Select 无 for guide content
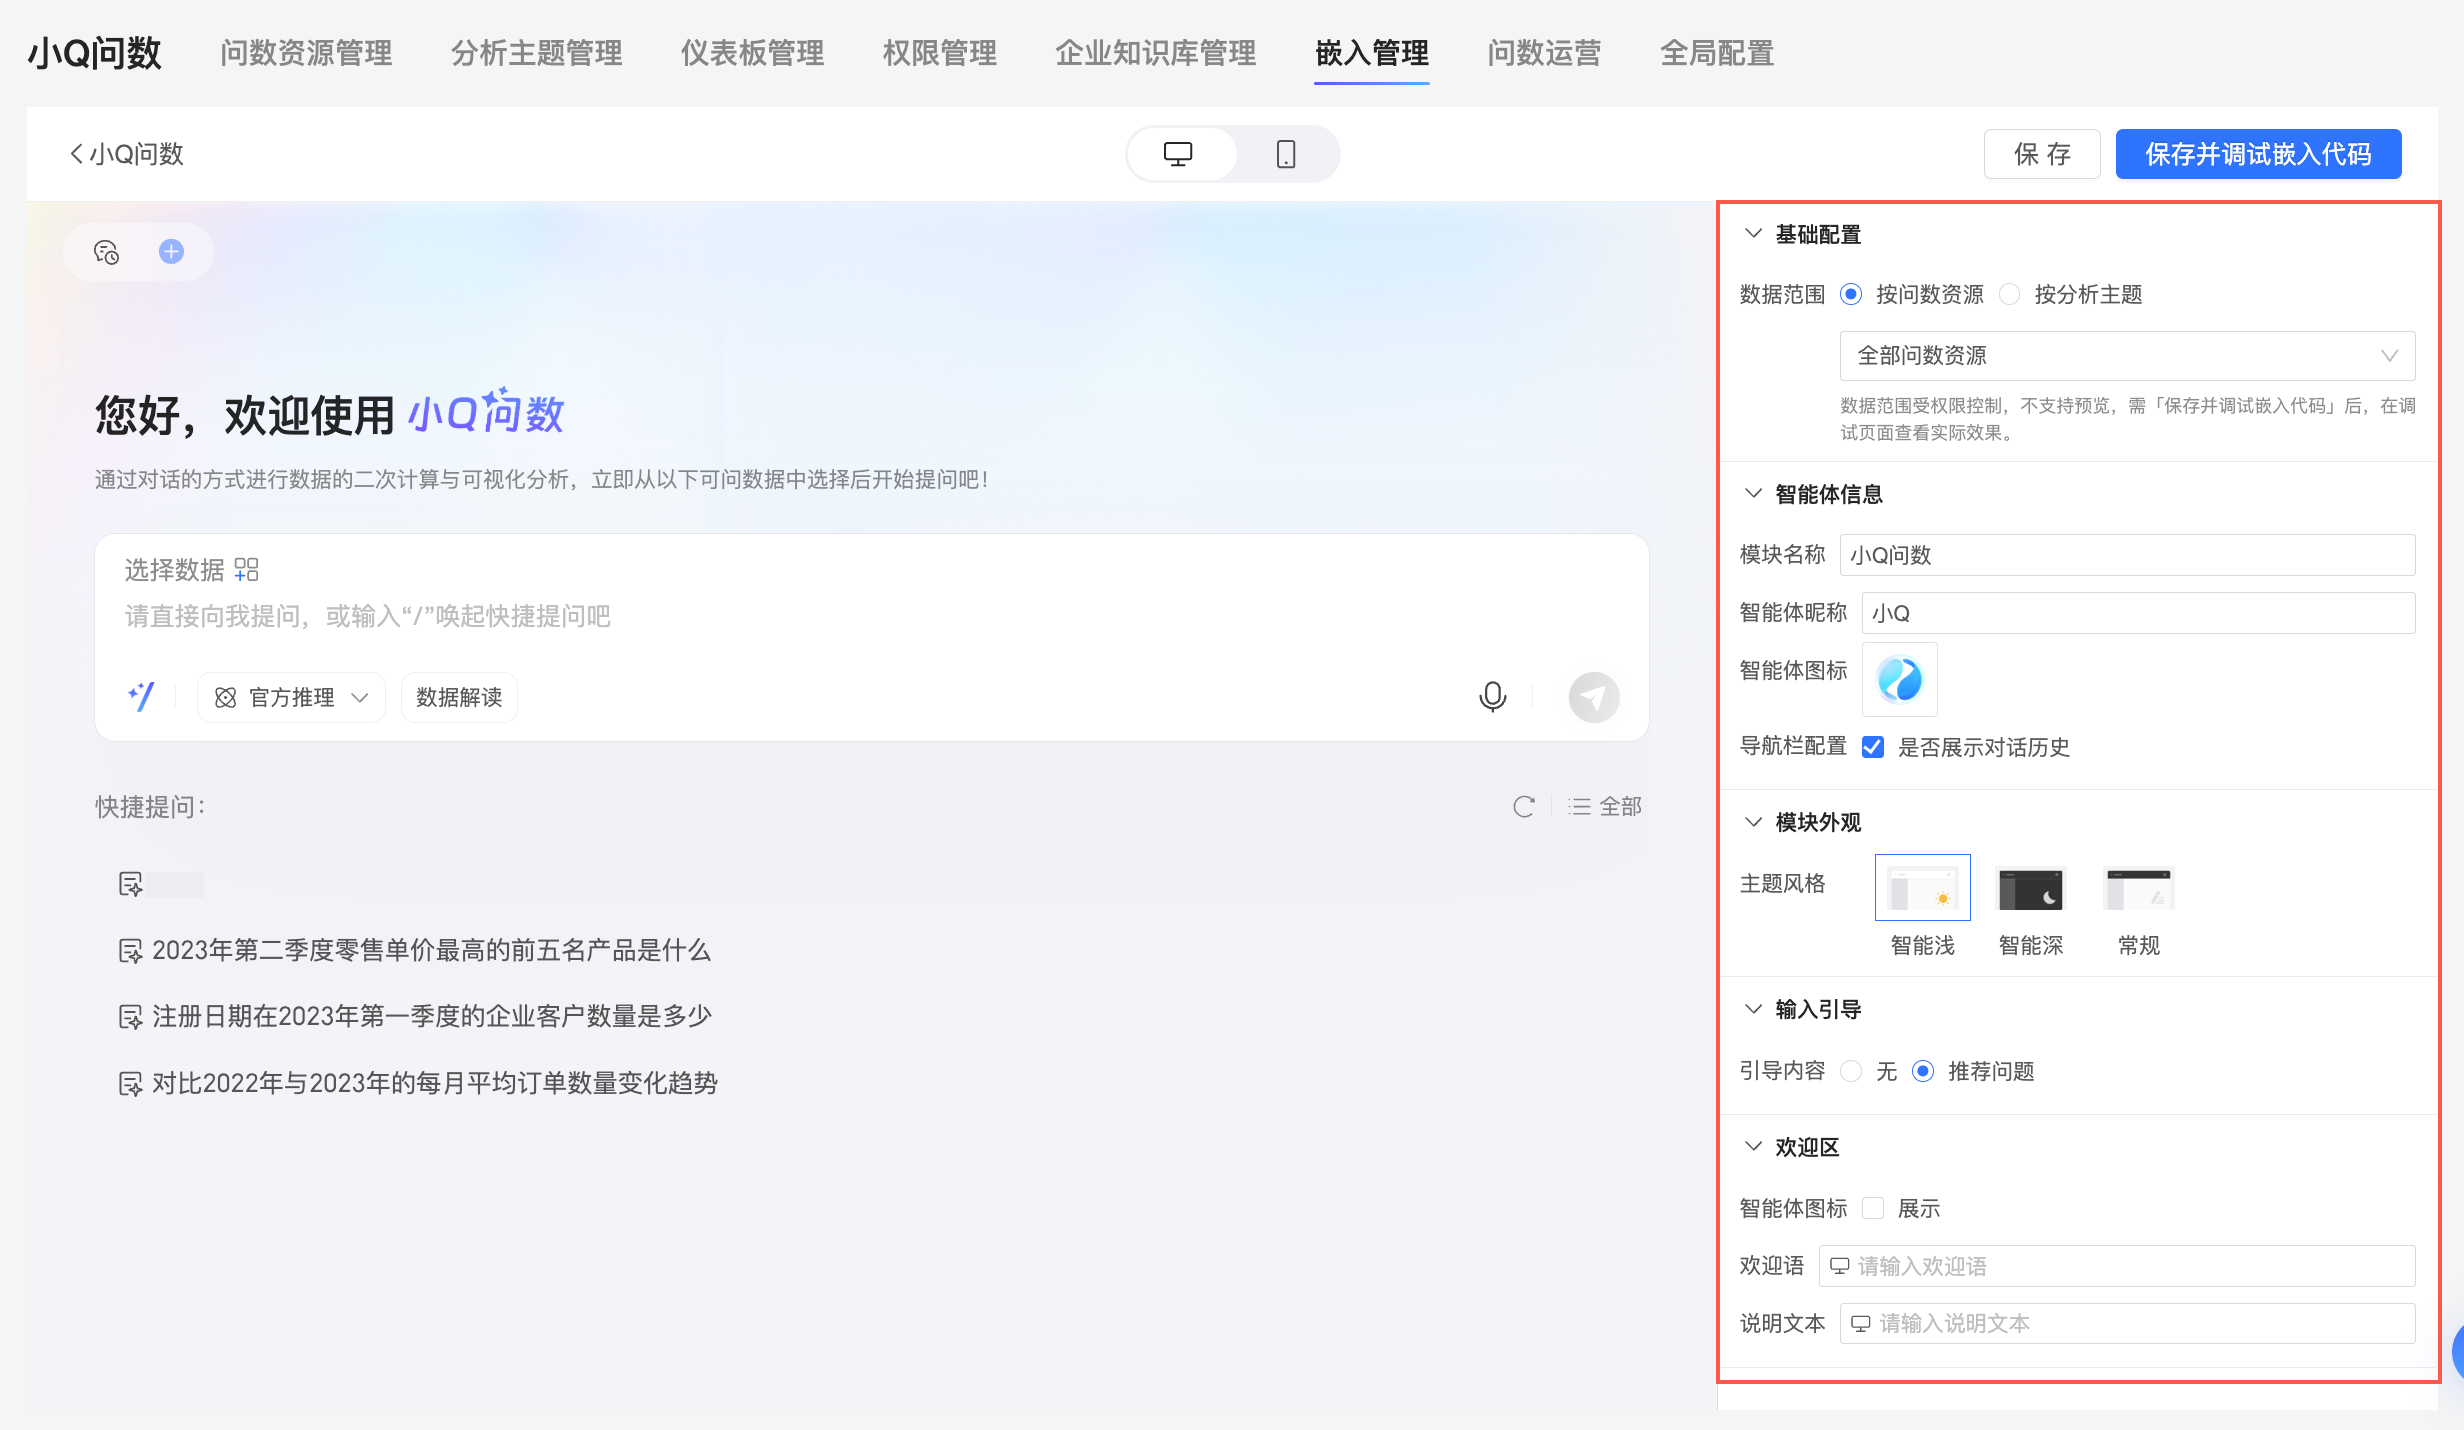The image size is (2464, 1430). coord(1851,1071)
